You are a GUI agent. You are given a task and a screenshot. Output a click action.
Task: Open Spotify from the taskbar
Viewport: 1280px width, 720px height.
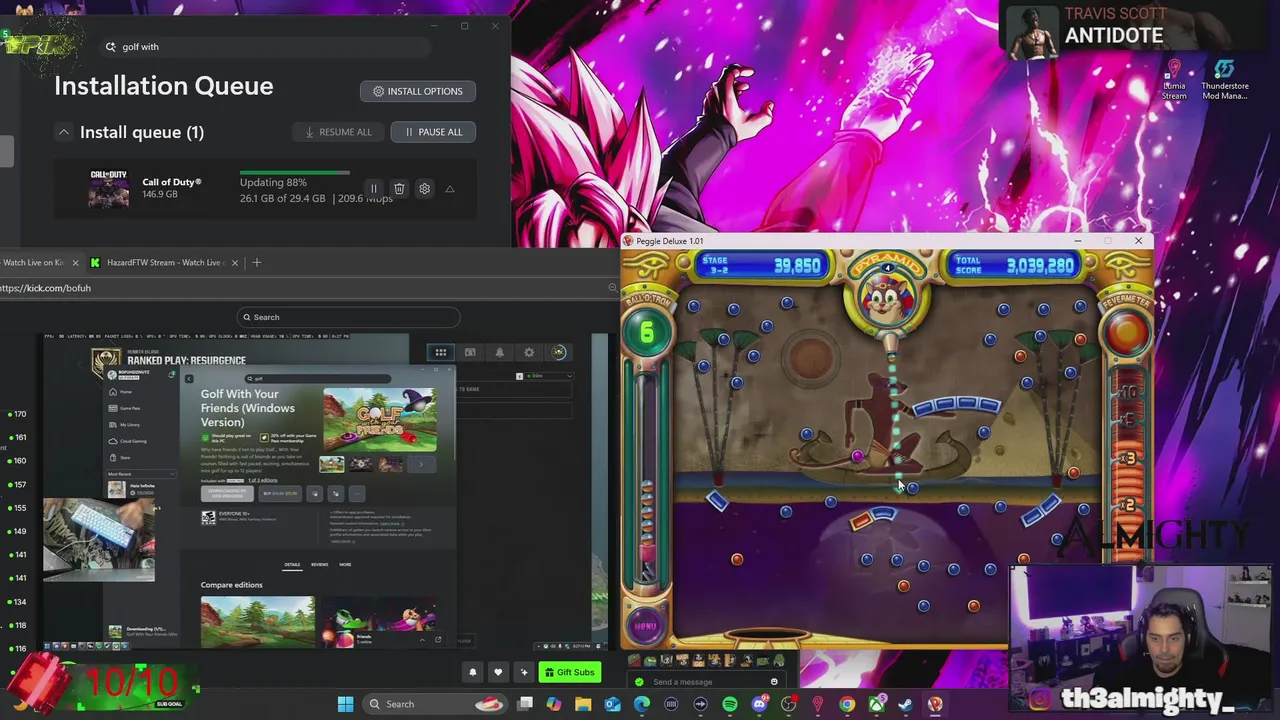click(x=730, y=704)
